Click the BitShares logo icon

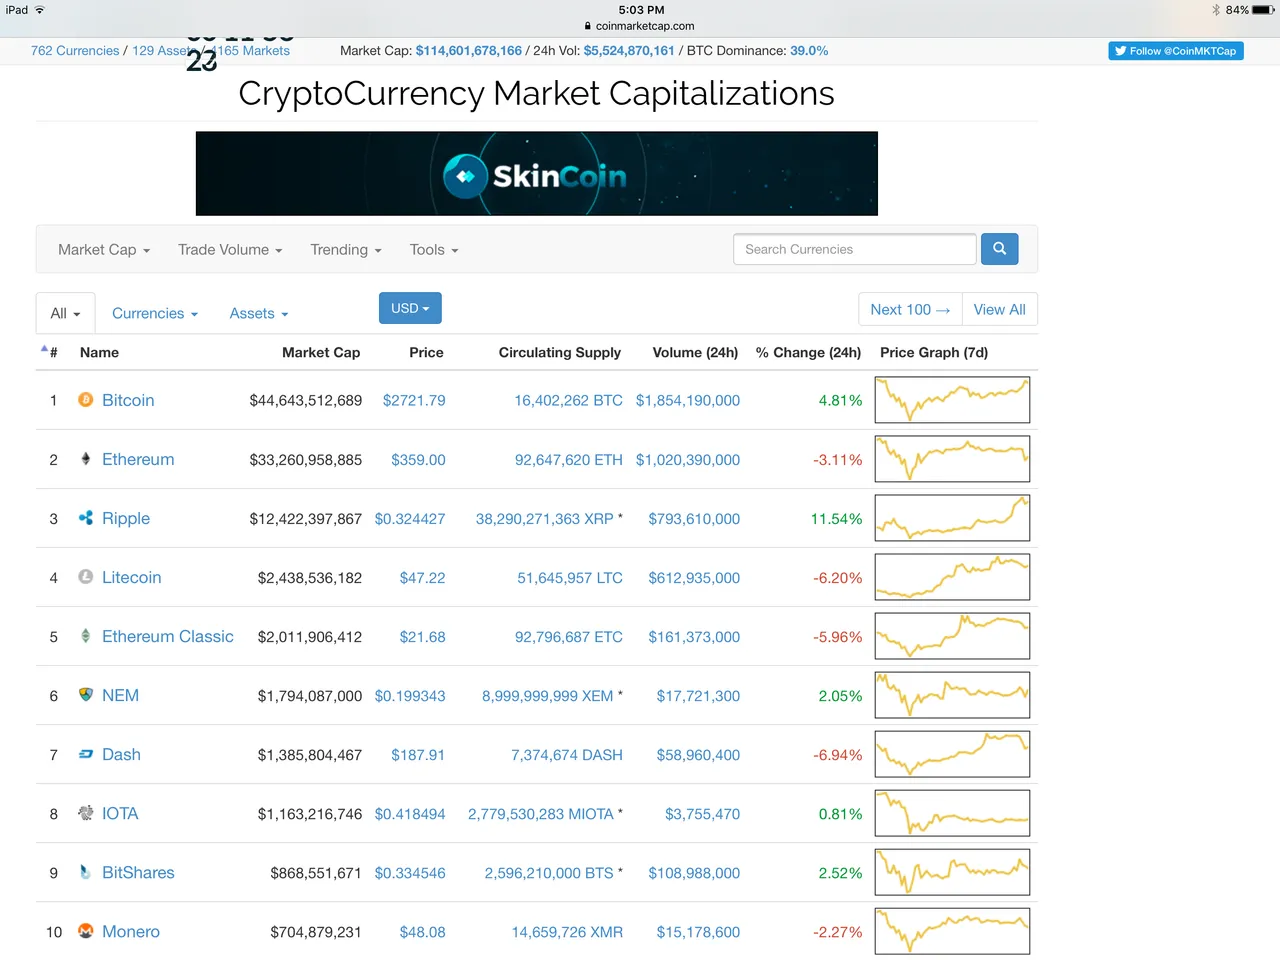click(x=86, y=872)
